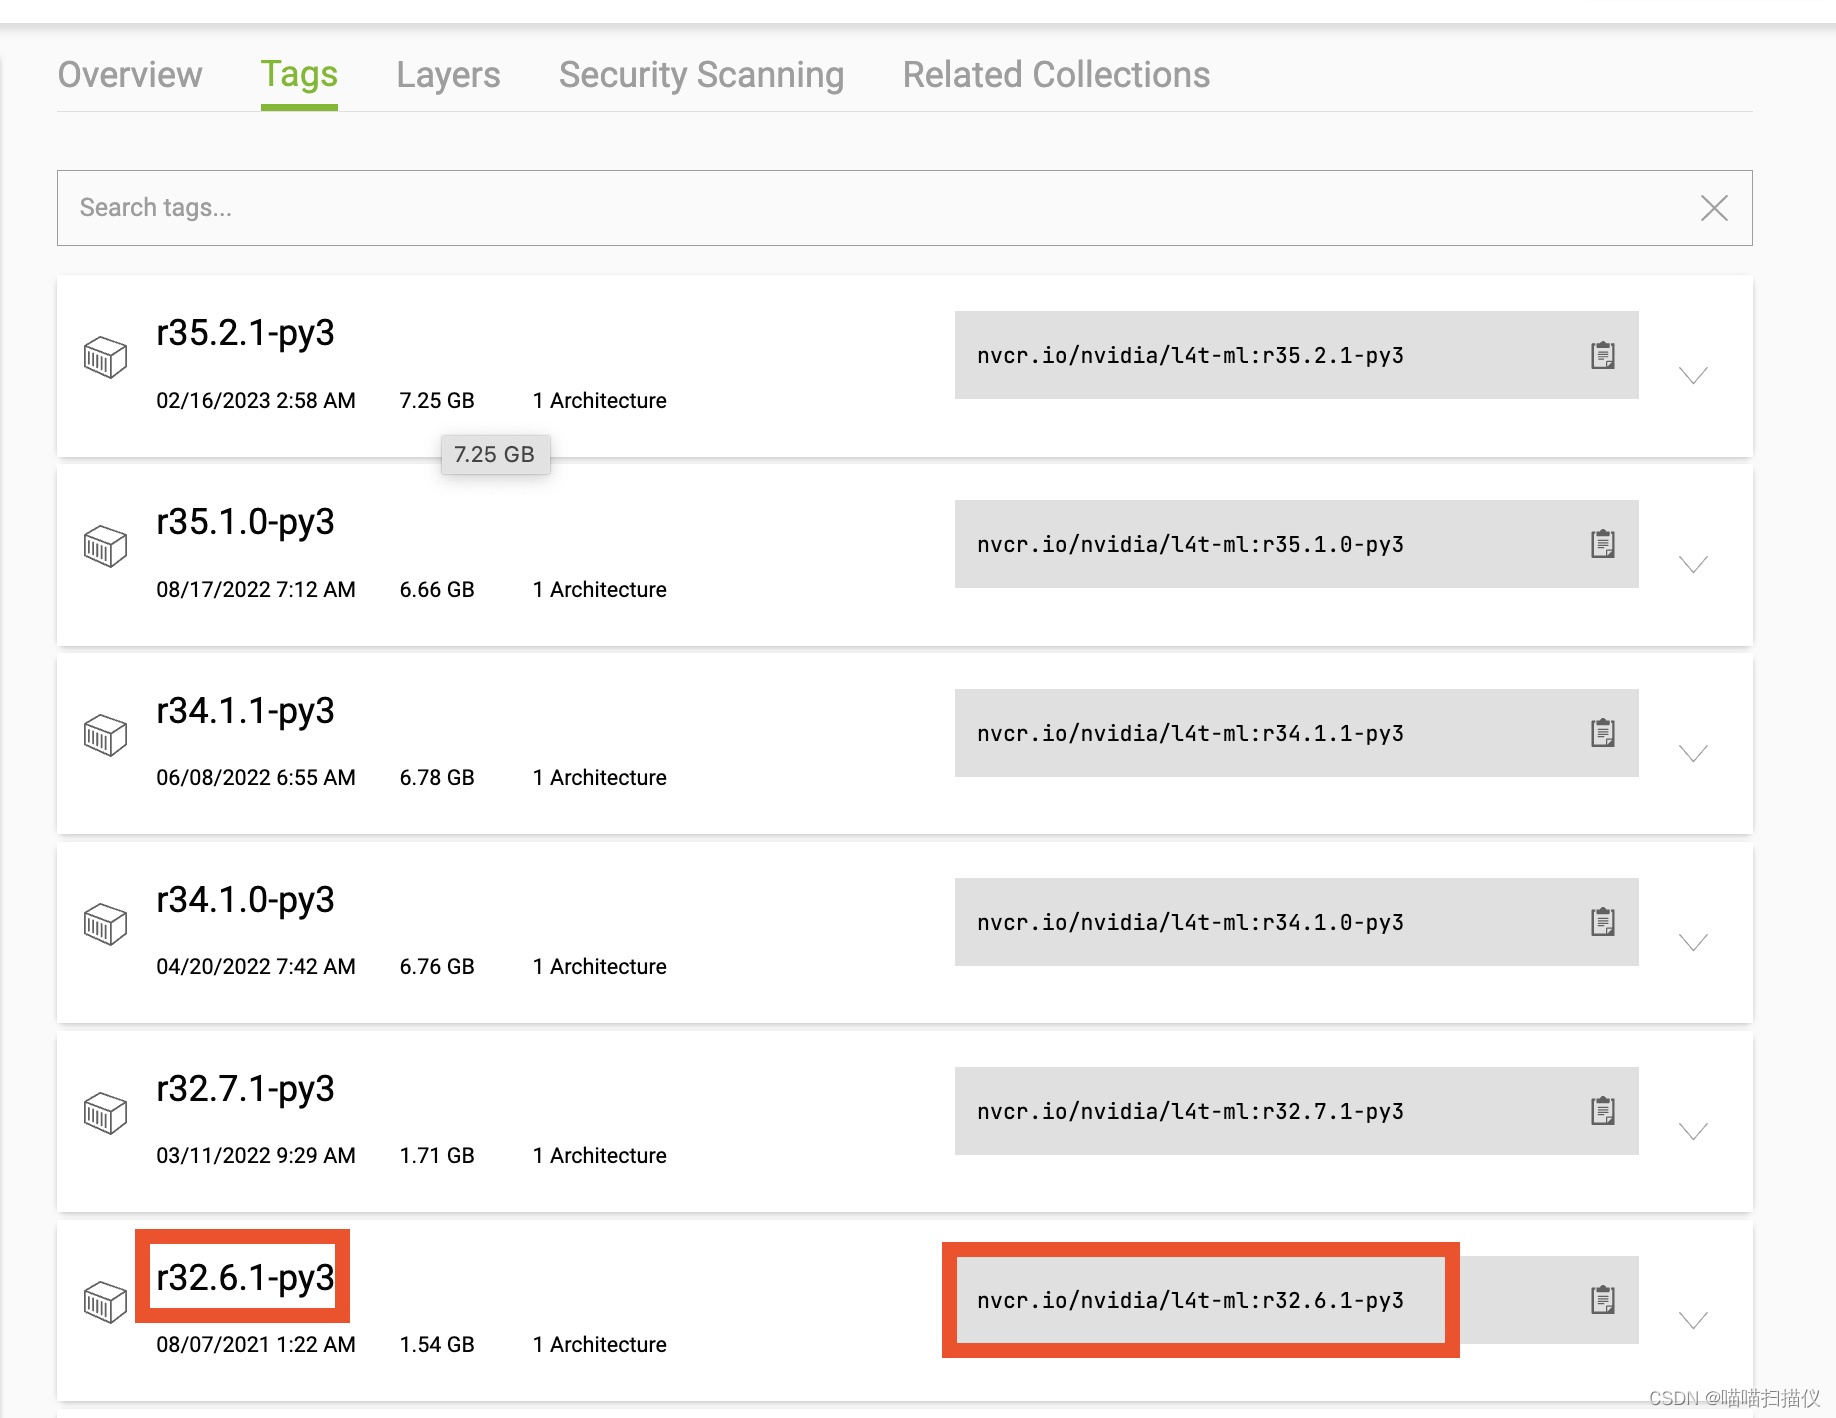This screenshot has height=1418, width=1836.
Task: Select the nvcr.io path for r34.1.0-py3
Action: (x=1190, y=922)
